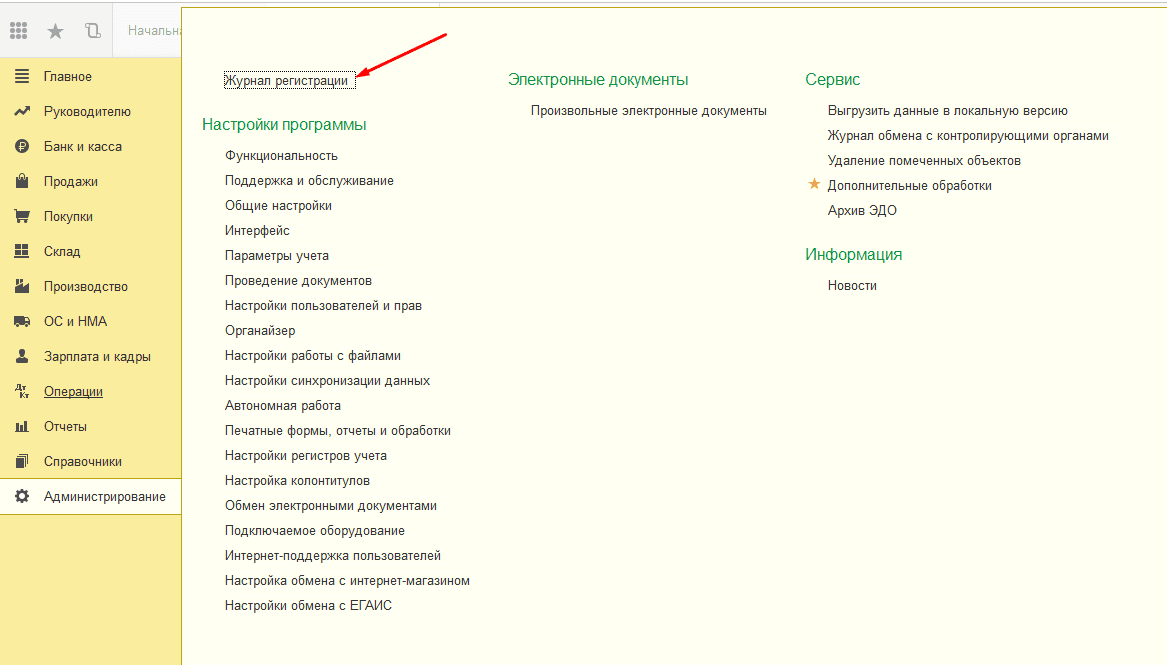Open Архив ЭДО link
The image size is (1167, 665).
coord(861,211)
